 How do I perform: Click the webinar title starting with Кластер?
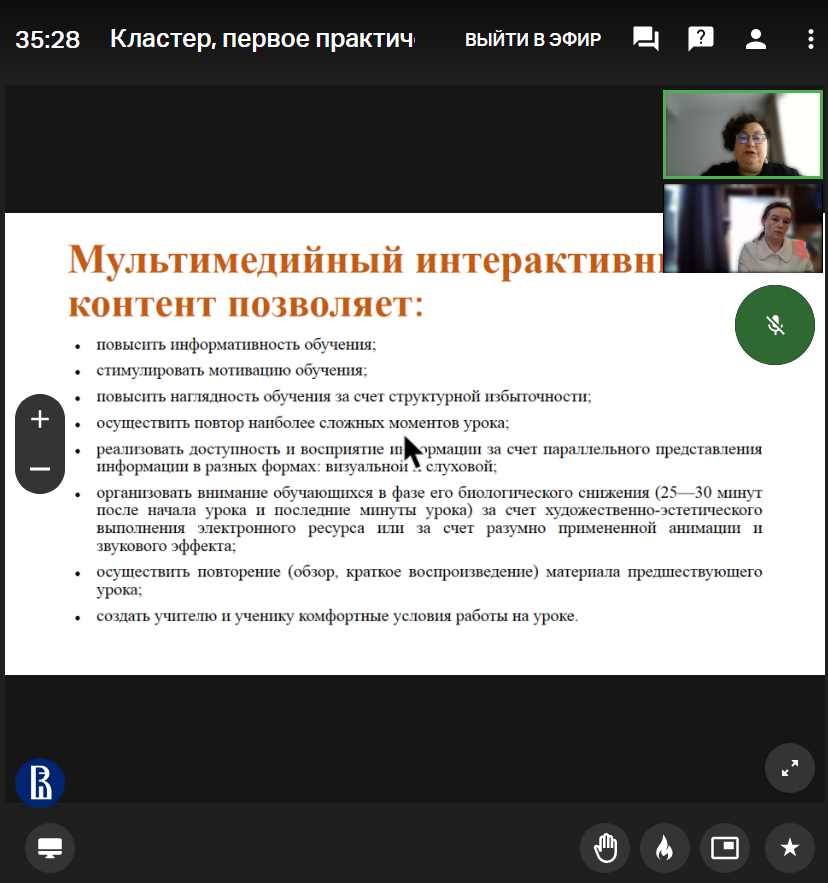click(262, 40)
